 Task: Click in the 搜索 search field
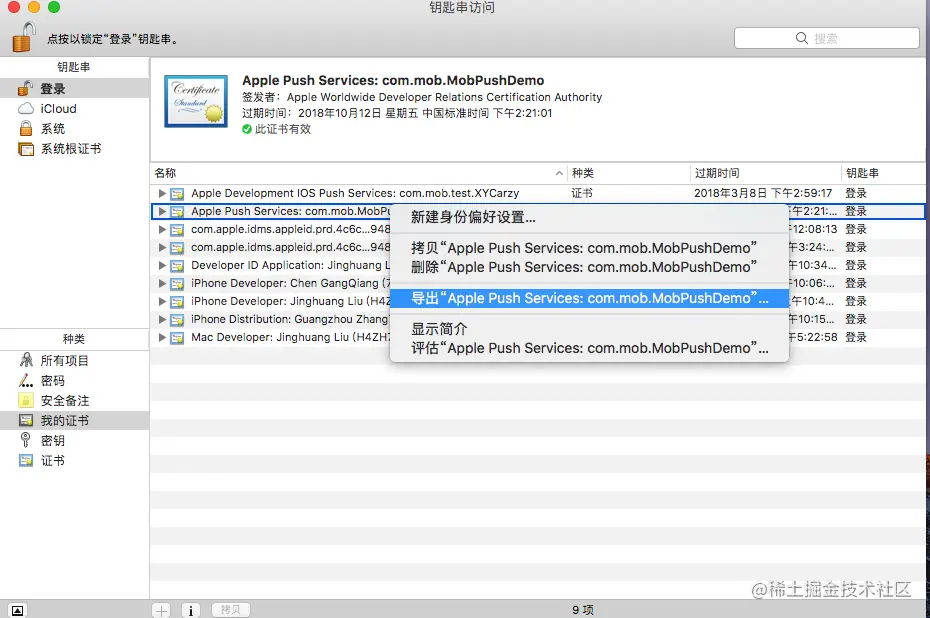(827, 38)
